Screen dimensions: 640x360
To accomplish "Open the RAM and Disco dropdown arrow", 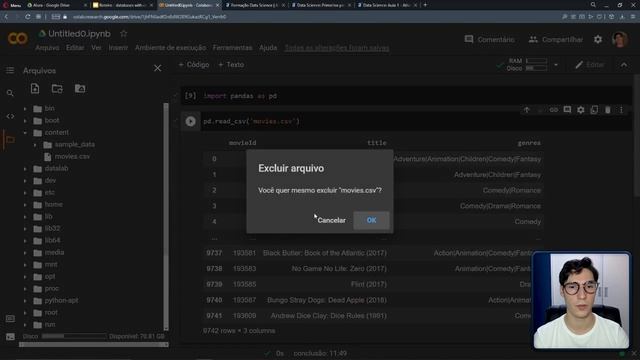I will 556,65.
